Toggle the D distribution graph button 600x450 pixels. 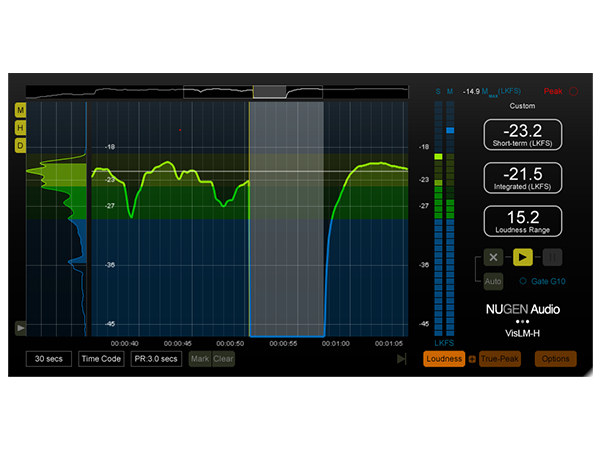(x=20, y=145)
